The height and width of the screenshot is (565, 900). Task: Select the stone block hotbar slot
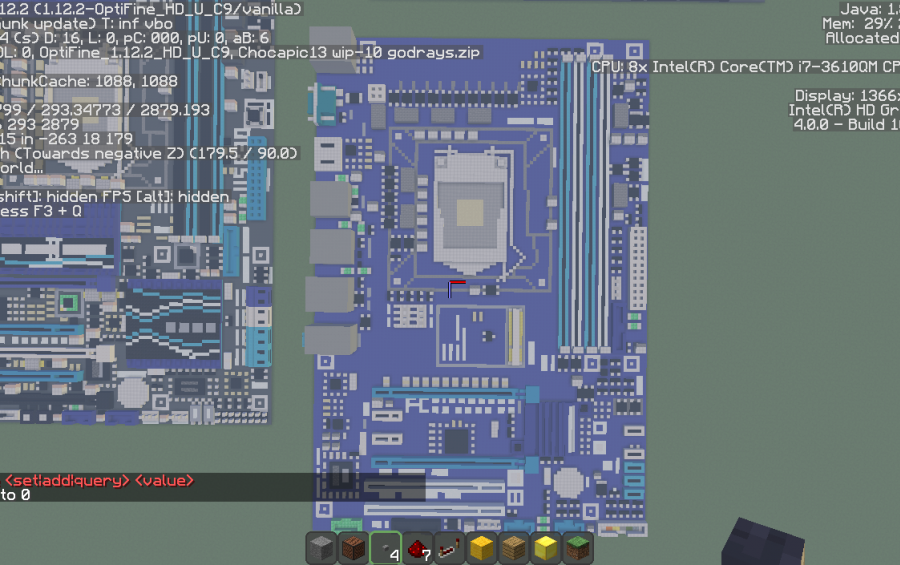[321, 548]
